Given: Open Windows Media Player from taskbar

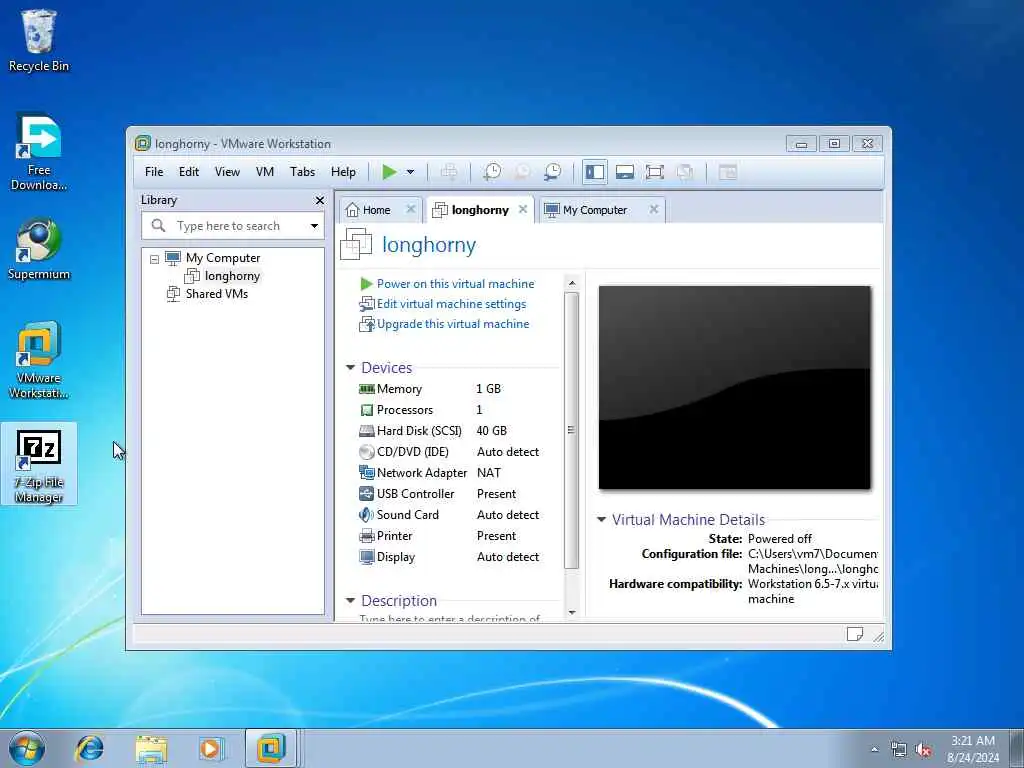Looking at the screenshot, I should pyautogui.click(x=212, y=748).
